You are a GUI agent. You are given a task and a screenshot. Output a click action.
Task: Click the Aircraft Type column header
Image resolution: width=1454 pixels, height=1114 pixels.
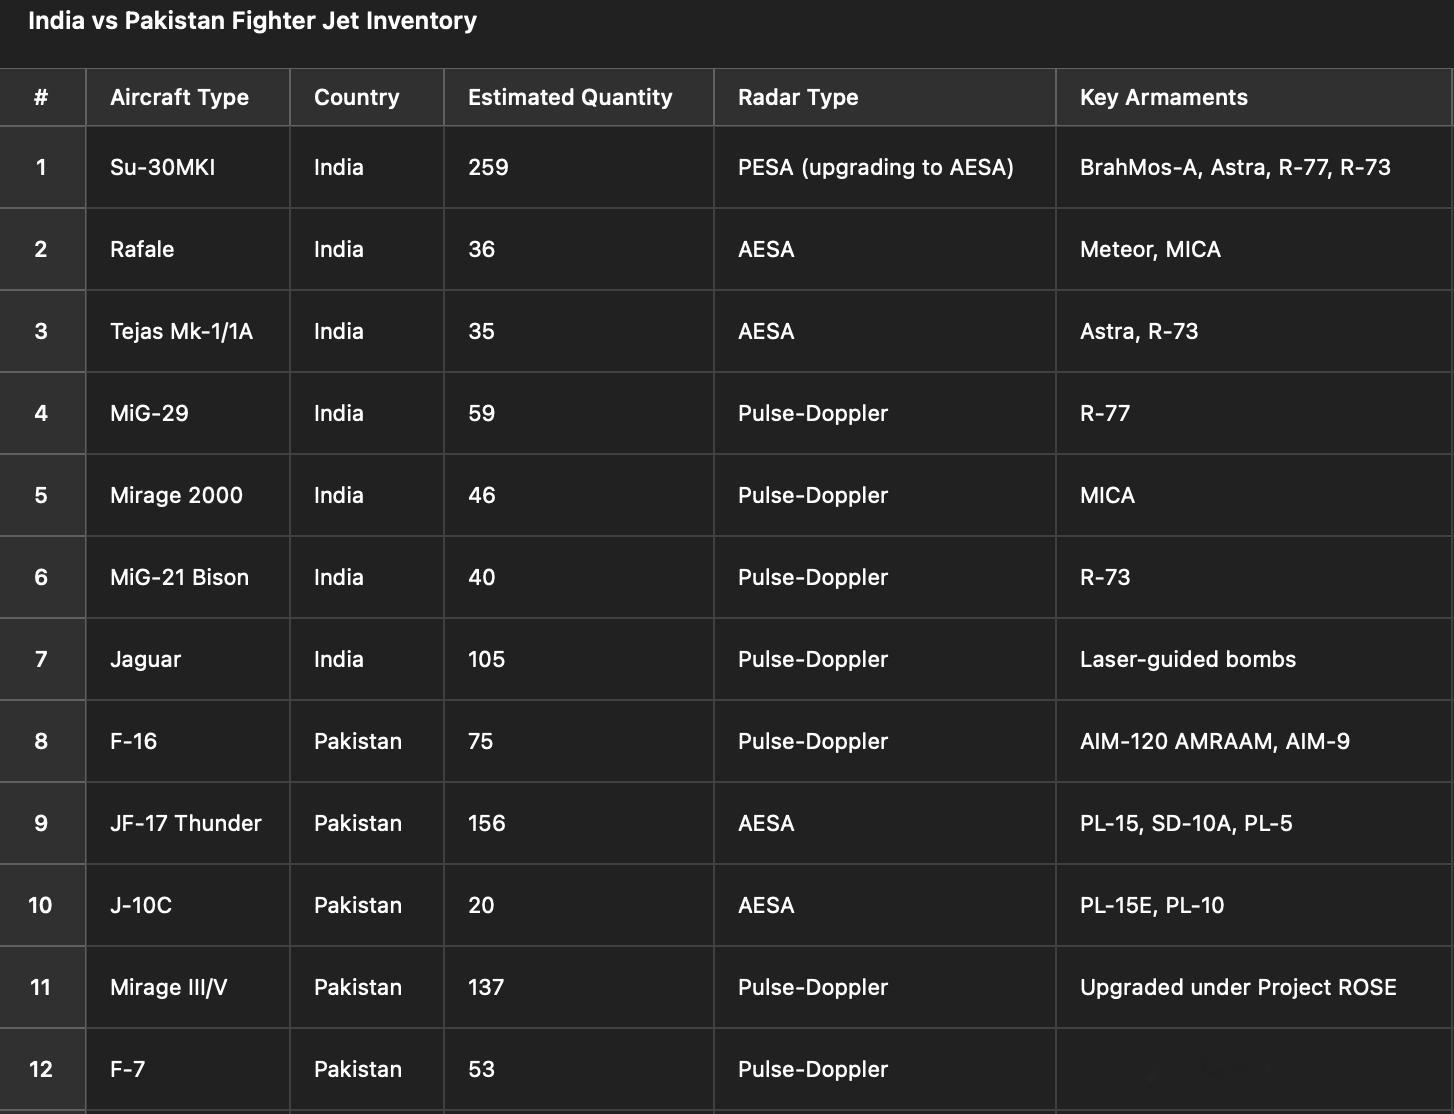[x=188, y=97]
